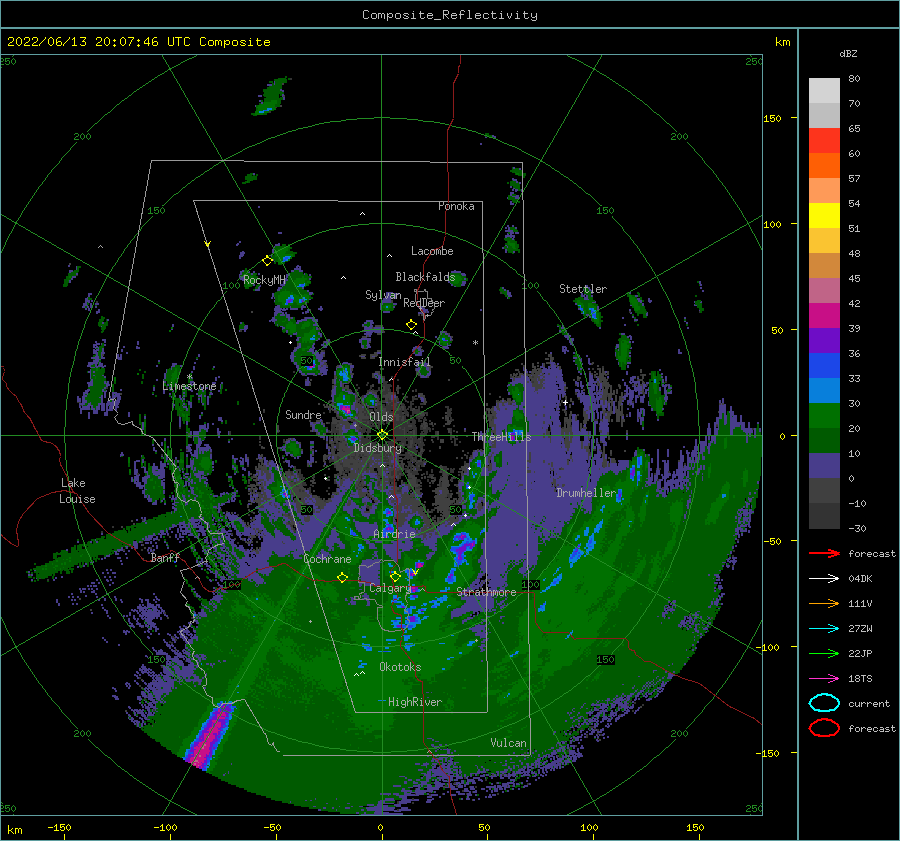Screen dimensions: 900x841
Task: Select the orange 111V arrow legend icon
Action: click(824, 603)
